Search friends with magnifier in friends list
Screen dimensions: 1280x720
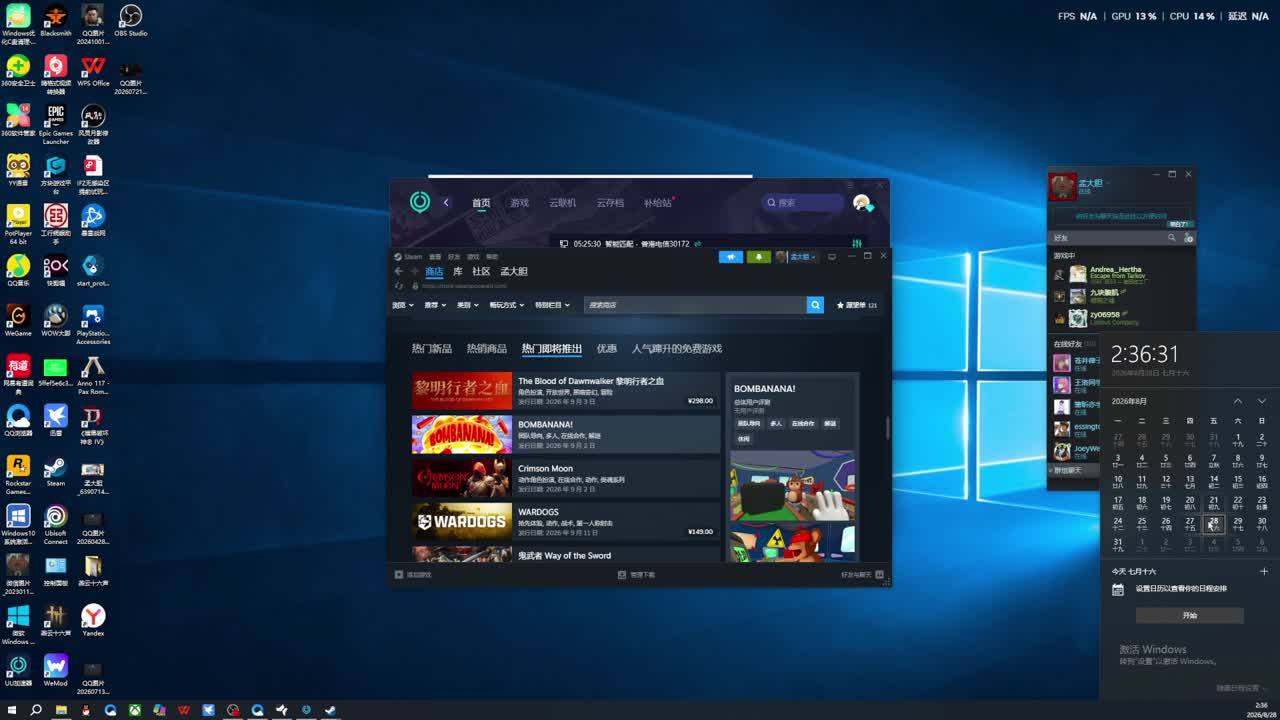point(1172,238)
